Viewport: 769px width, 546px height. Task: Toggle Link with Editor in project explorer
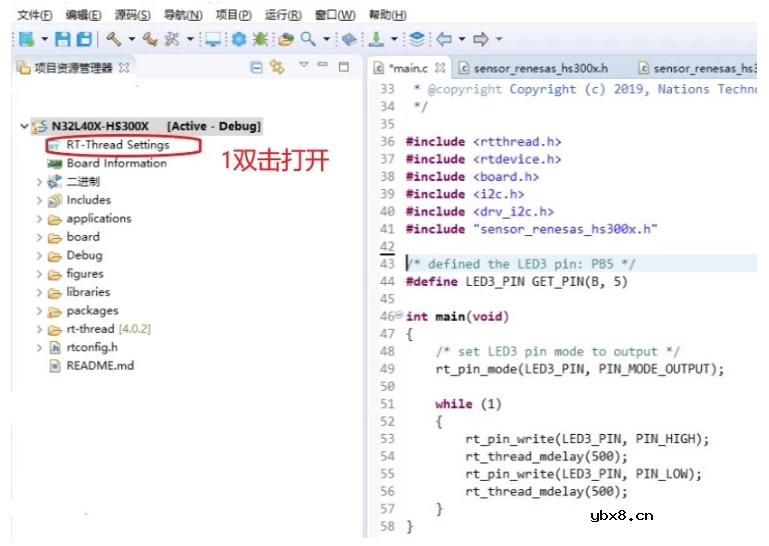(x=277, y=67)
